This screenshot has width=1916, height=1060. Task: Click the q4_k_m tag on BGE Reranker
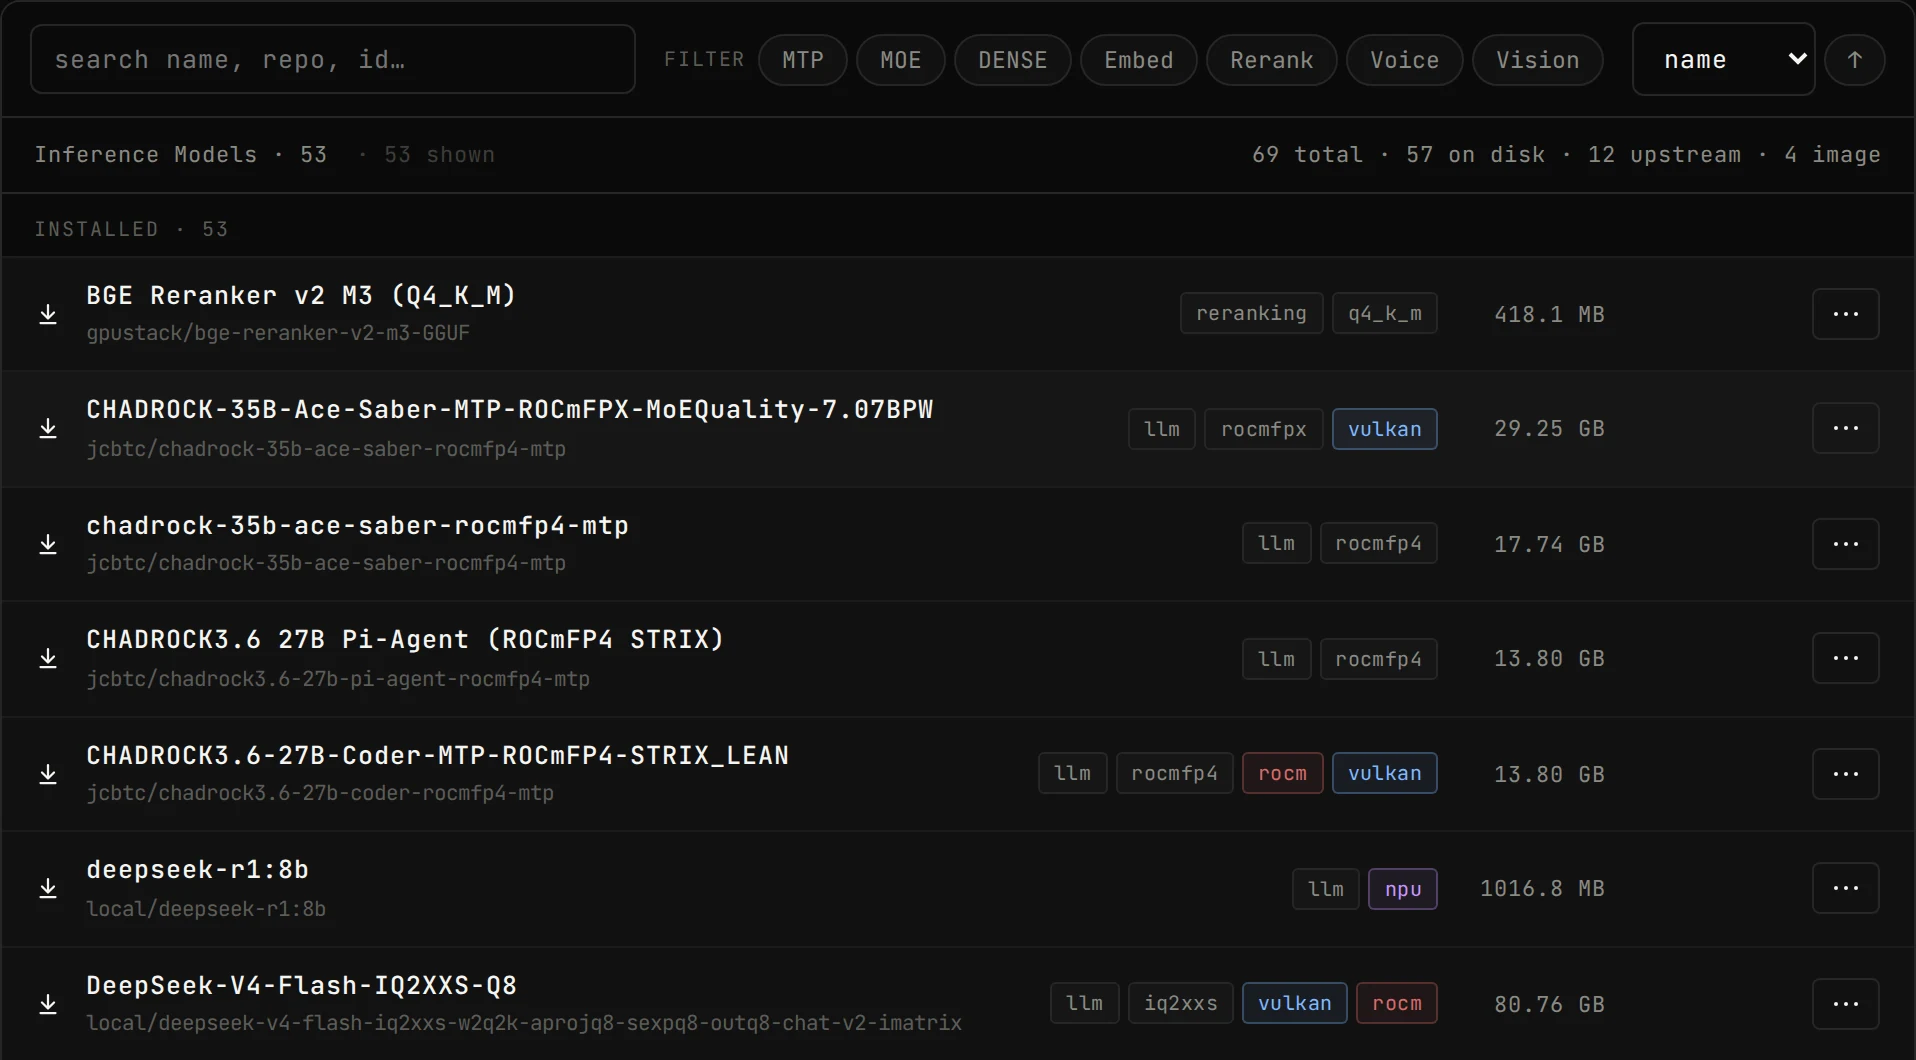1385,313
